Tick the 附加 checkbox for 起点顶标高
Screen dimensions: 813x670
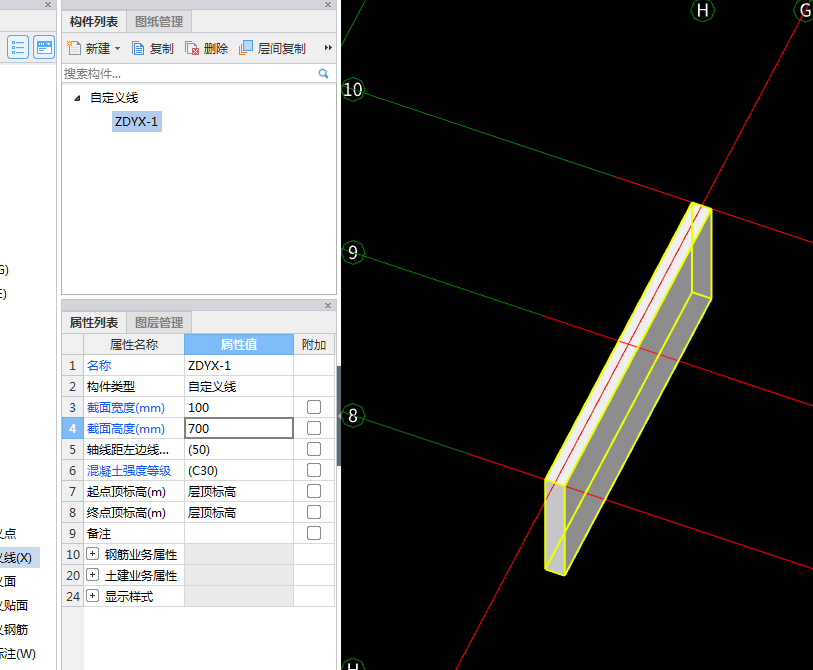[314, 491]
